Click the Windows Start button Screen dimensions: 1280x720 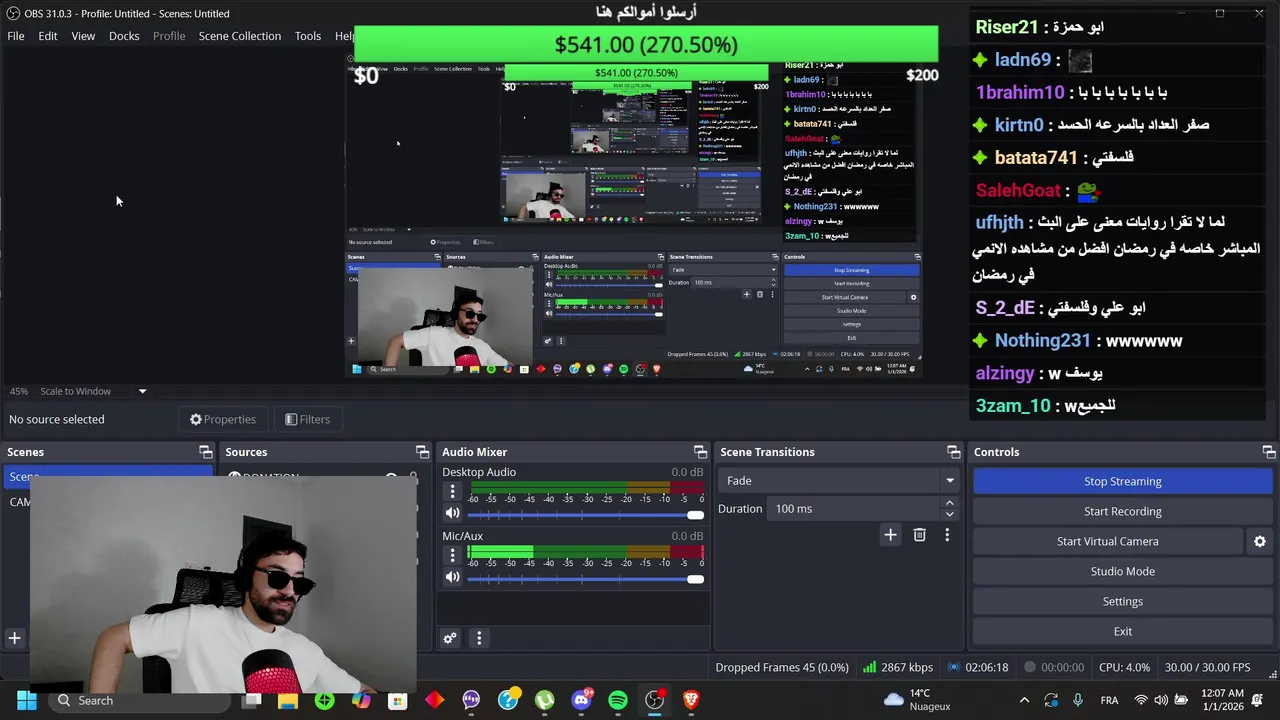[26, 700]
